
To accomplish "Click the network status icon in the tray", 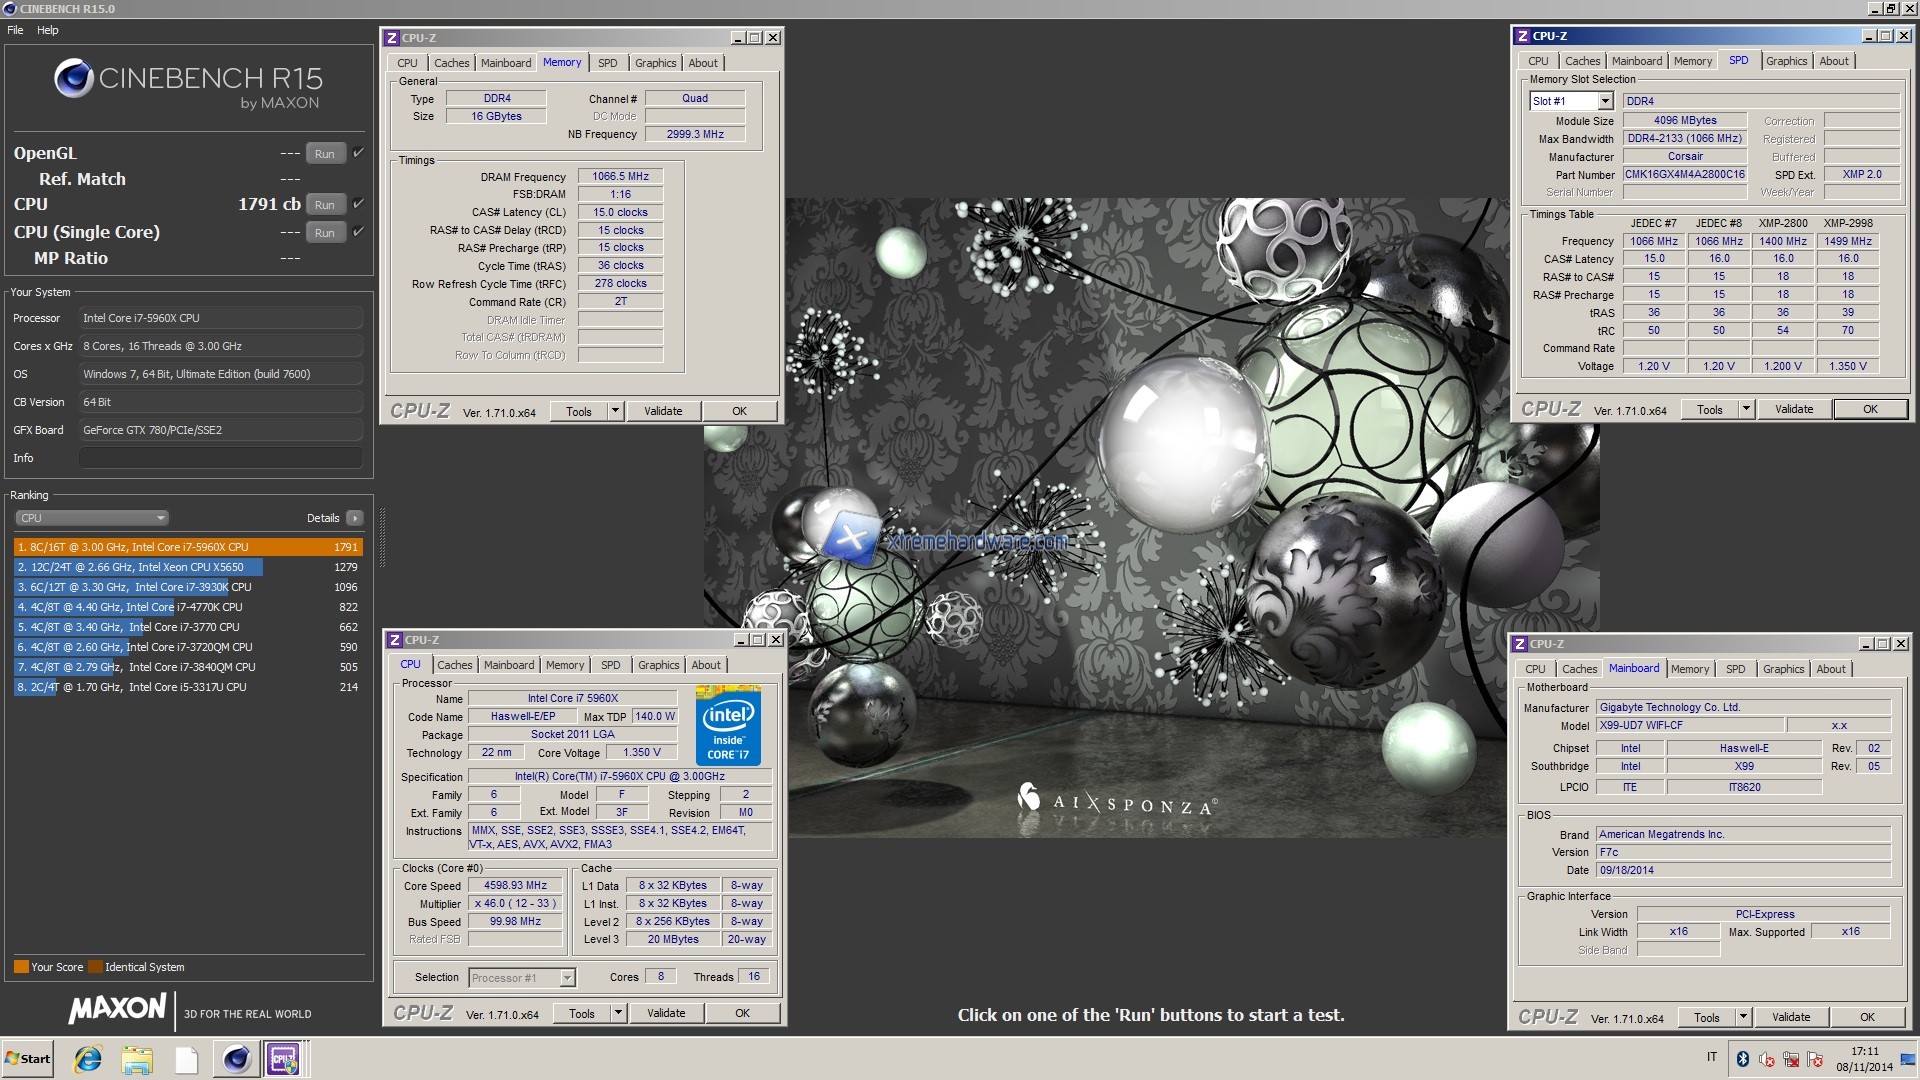I will click(1790, 1059).
